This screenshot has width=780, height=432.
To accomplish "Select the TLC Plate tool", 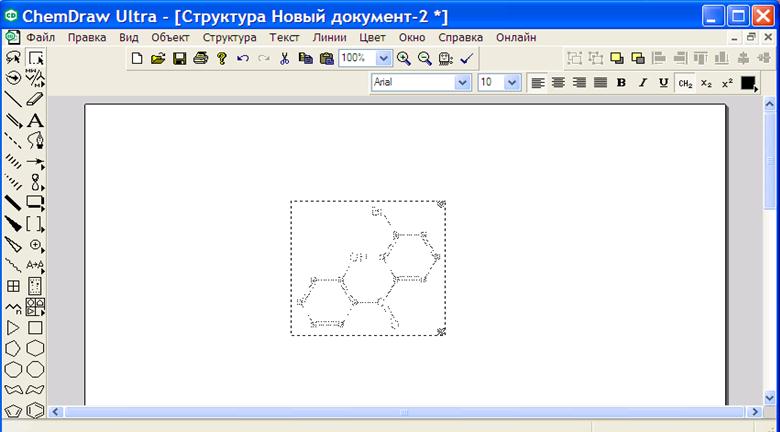I will pyautogui.click(x=35, y=286).
